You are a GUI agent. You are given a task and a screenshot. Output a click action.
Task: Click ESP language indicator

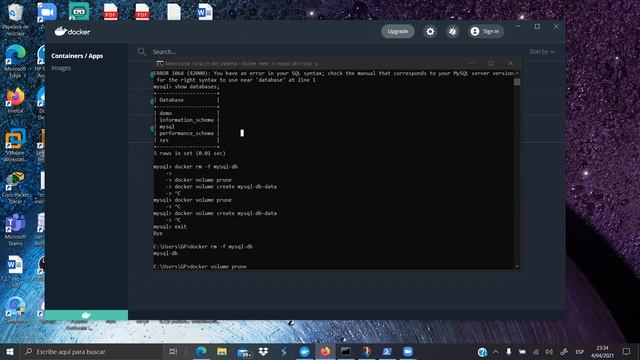pyautogui.click(x=579, y=351)
